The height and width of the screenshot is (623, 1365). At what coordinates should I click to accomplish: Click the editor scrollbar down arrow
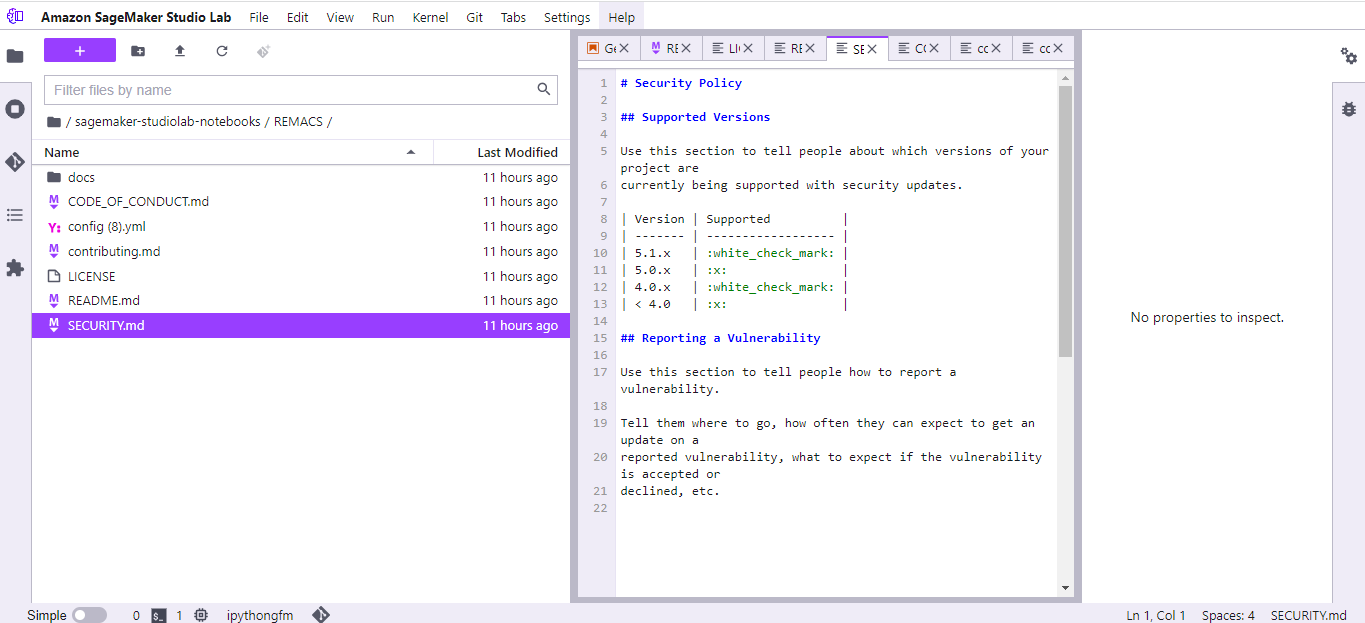click(x=1065, y=588)
